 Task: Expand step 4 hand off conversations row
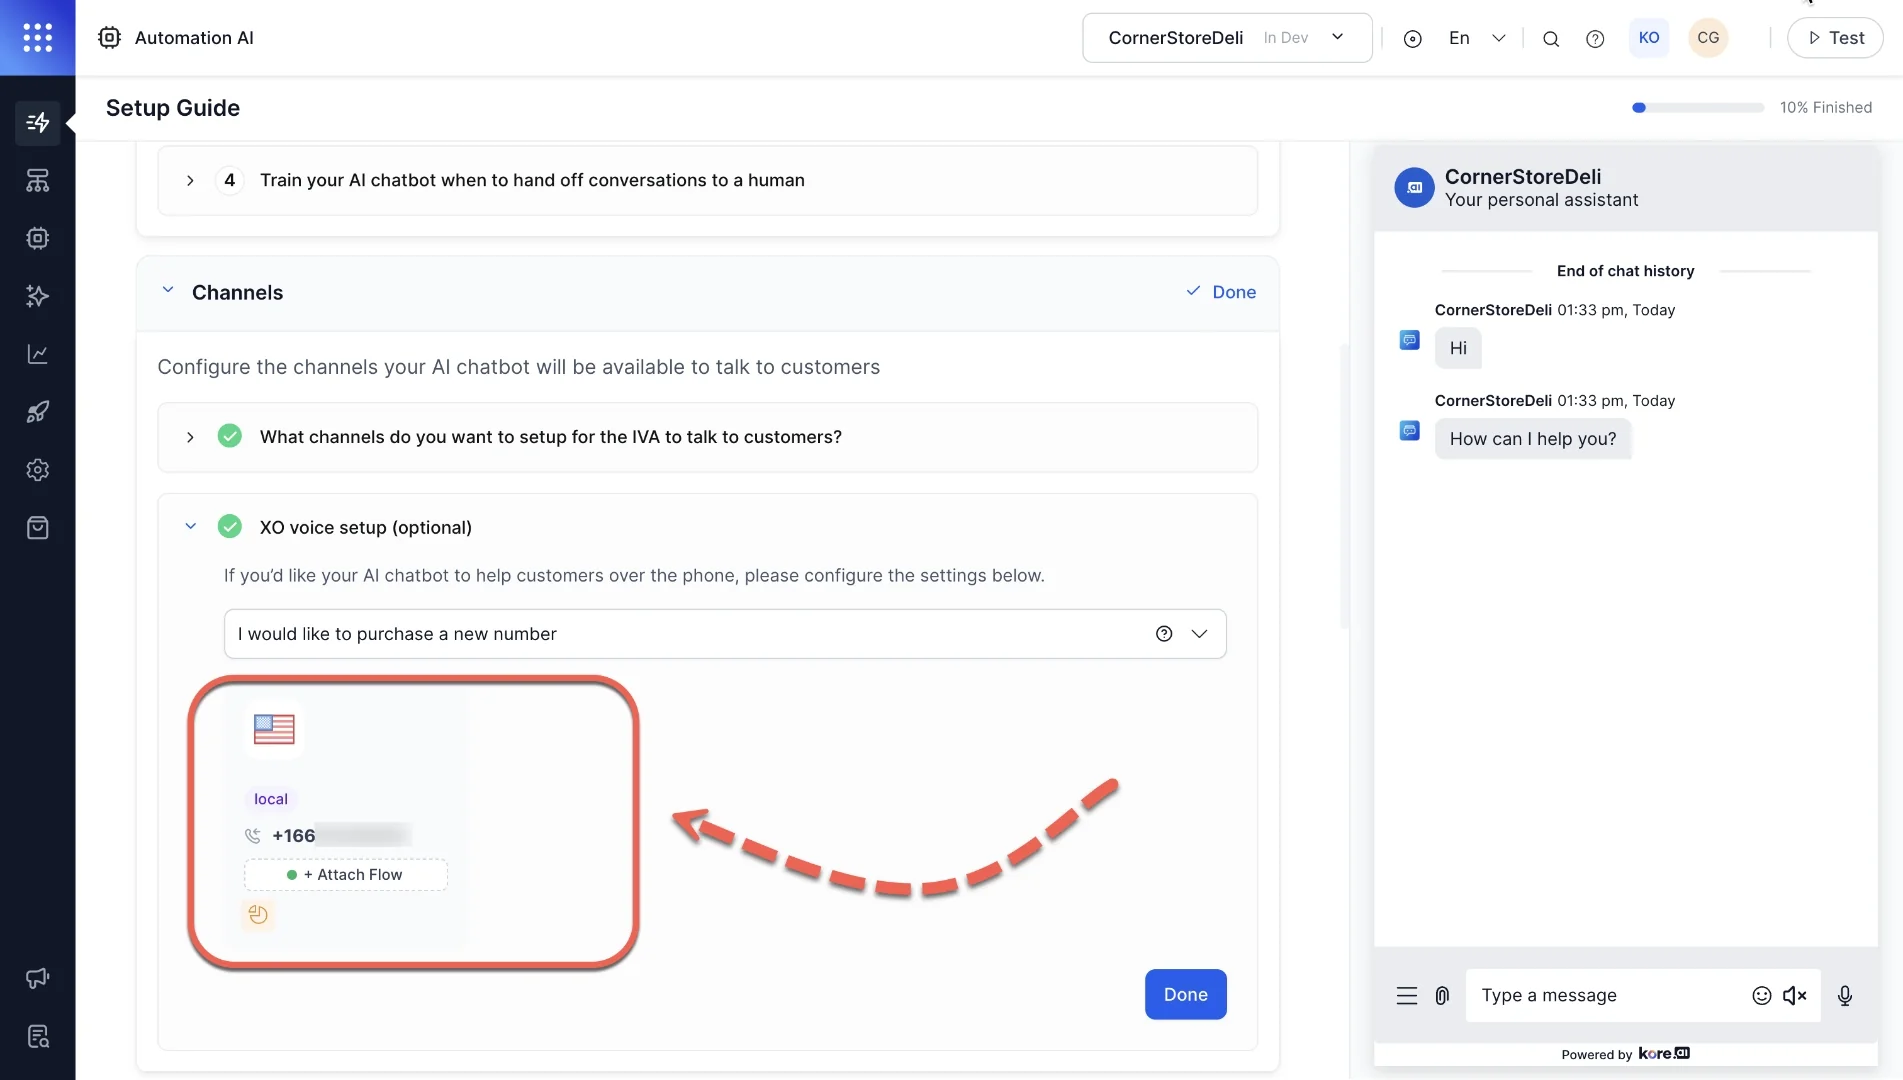(707, 180)
